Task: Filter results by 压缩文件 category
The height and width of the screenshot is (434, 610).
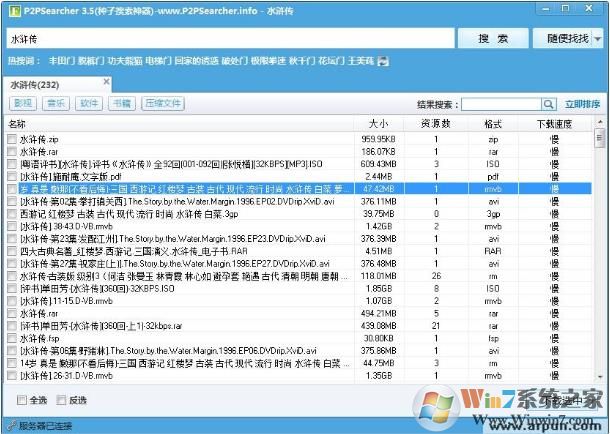Action: point(163,103)
